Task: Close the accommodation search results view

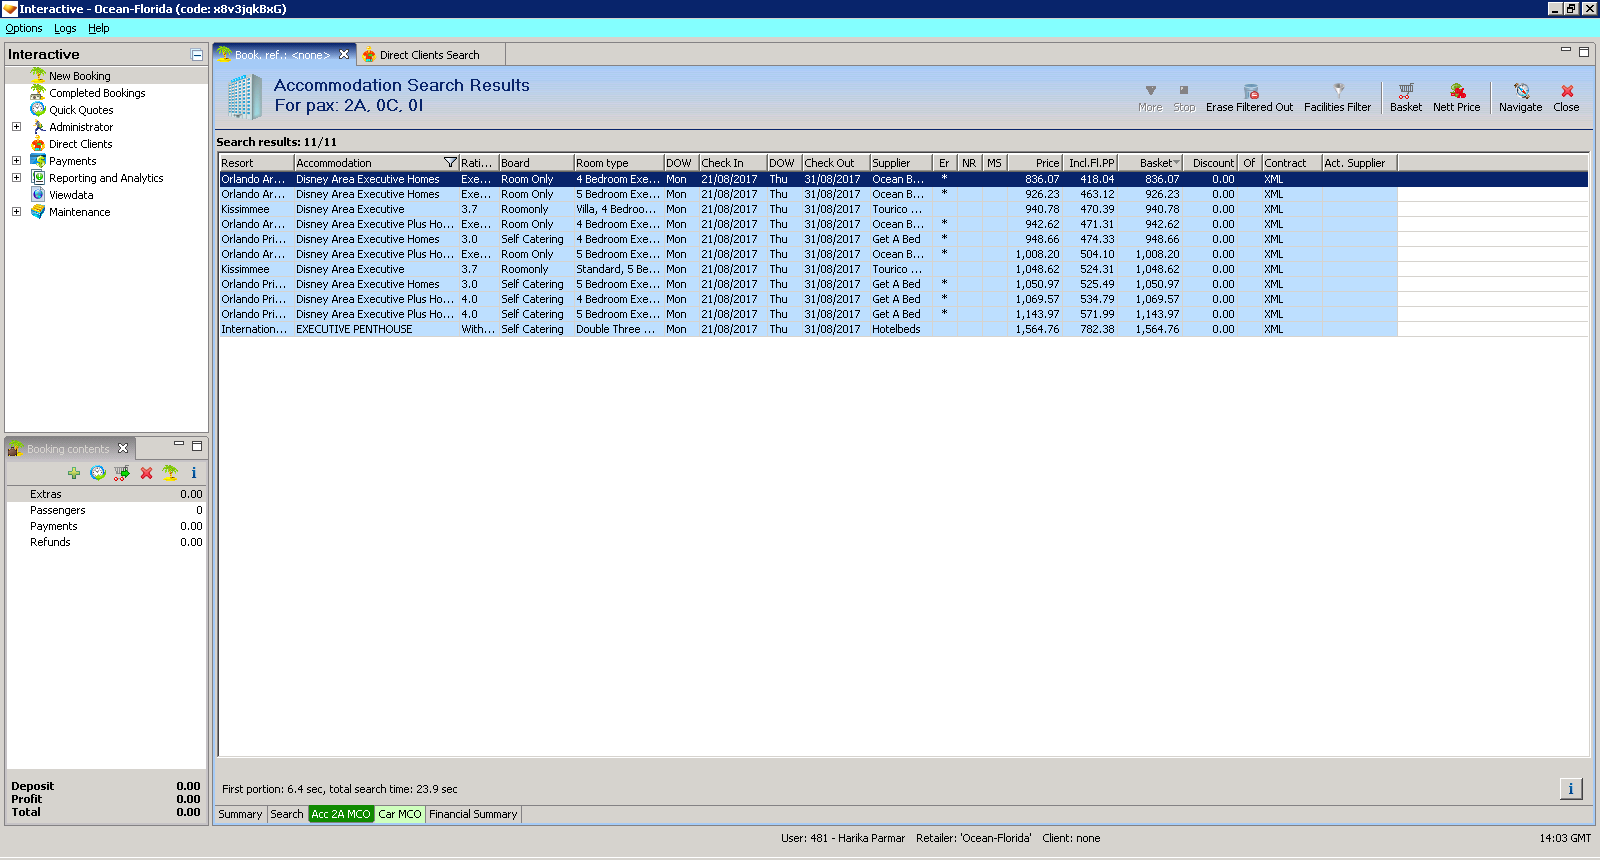Action: coord(1567,97)
